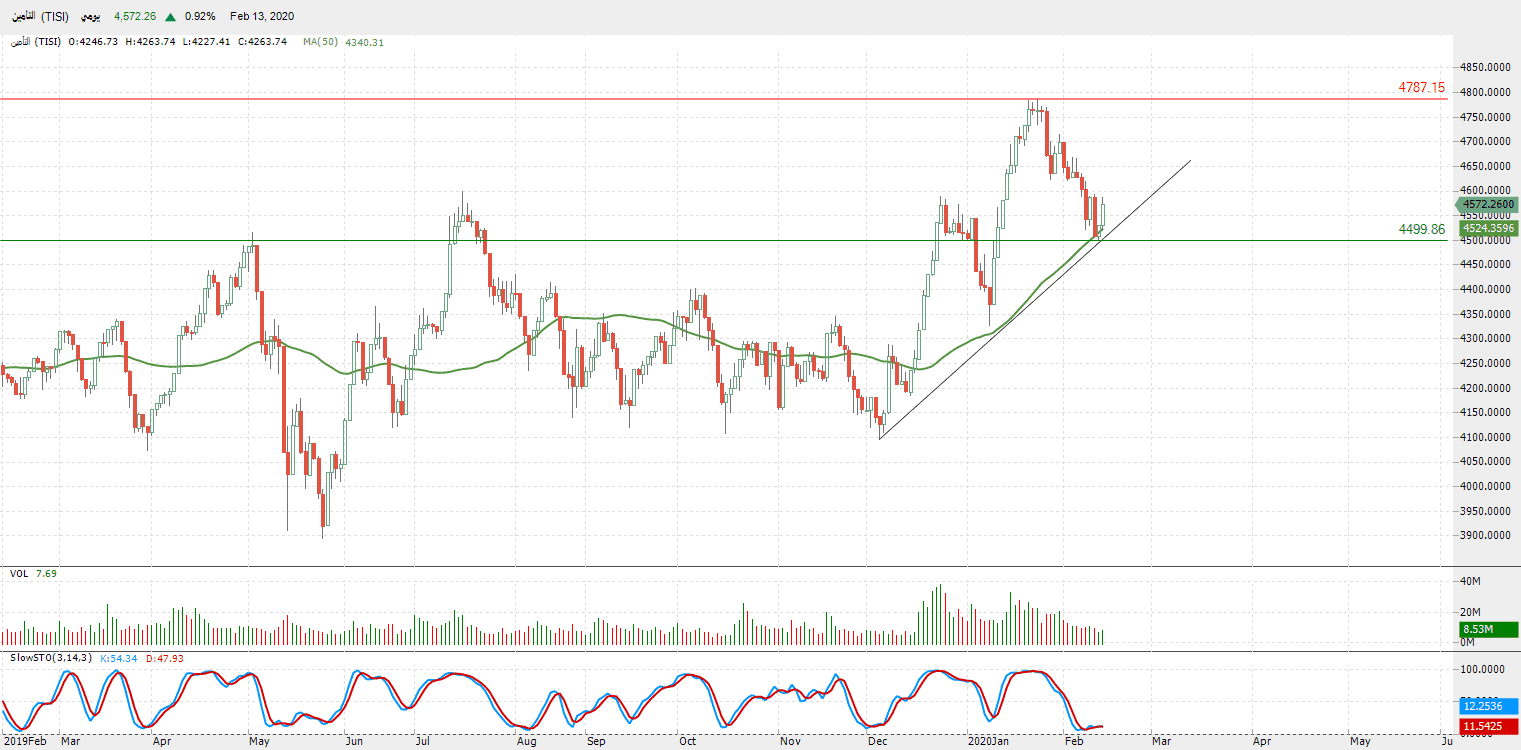Click the green 4524.3596 price tag
1521x750 pixels.
pos(1488,228)
